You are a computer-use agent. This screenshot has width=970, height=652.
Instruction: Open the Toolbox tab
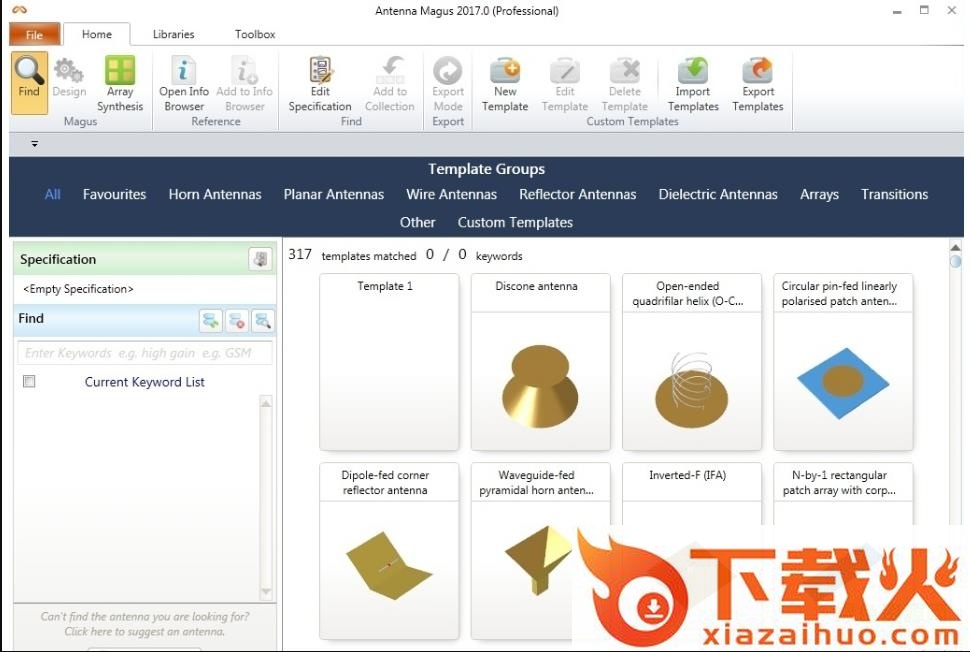coord(255,35)
